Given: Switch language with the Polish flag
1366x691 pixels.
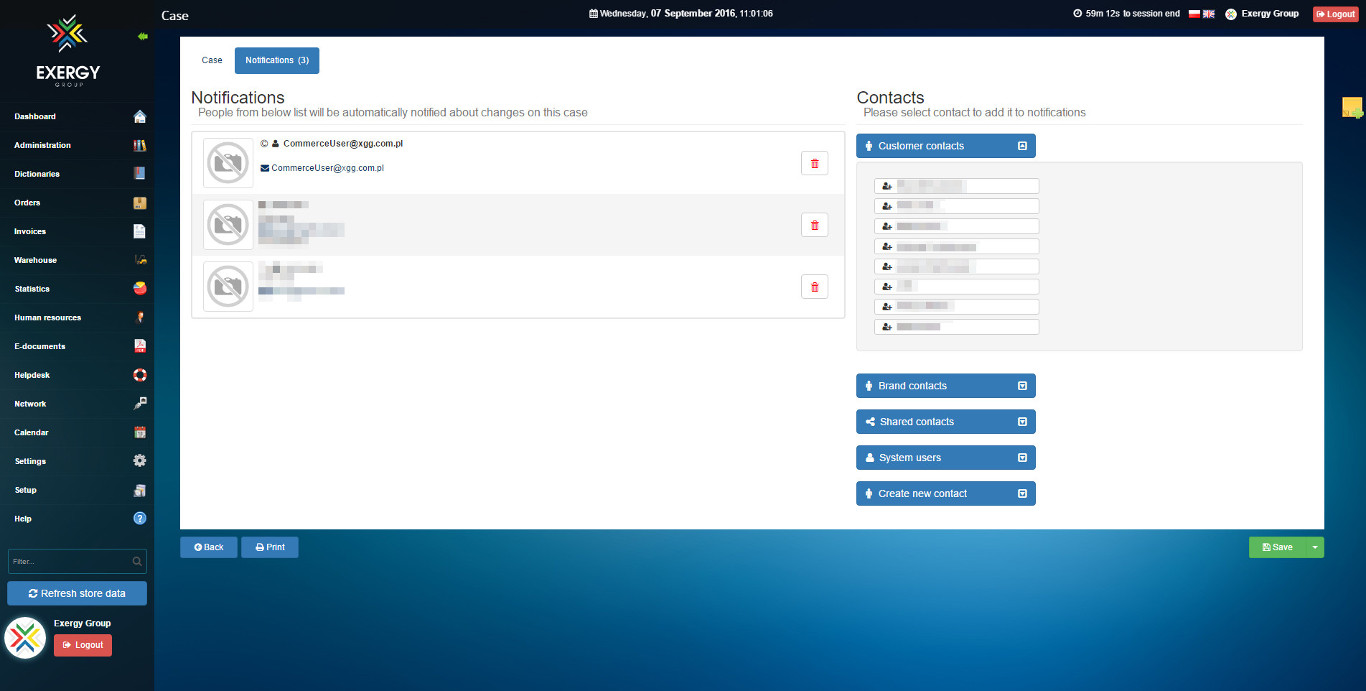Looking at the screenshot, I should coord(1194,14).
